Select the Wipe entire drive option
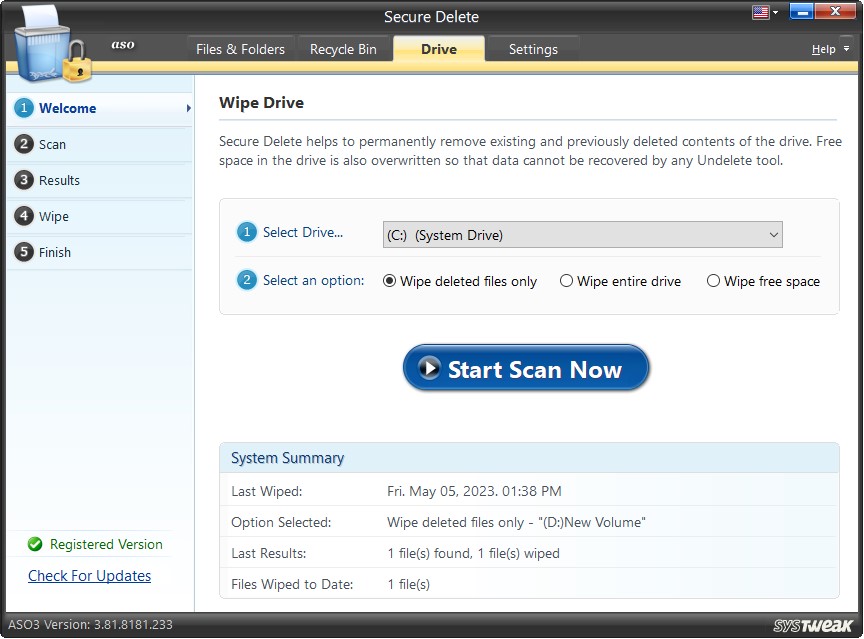 pos(567,281)
